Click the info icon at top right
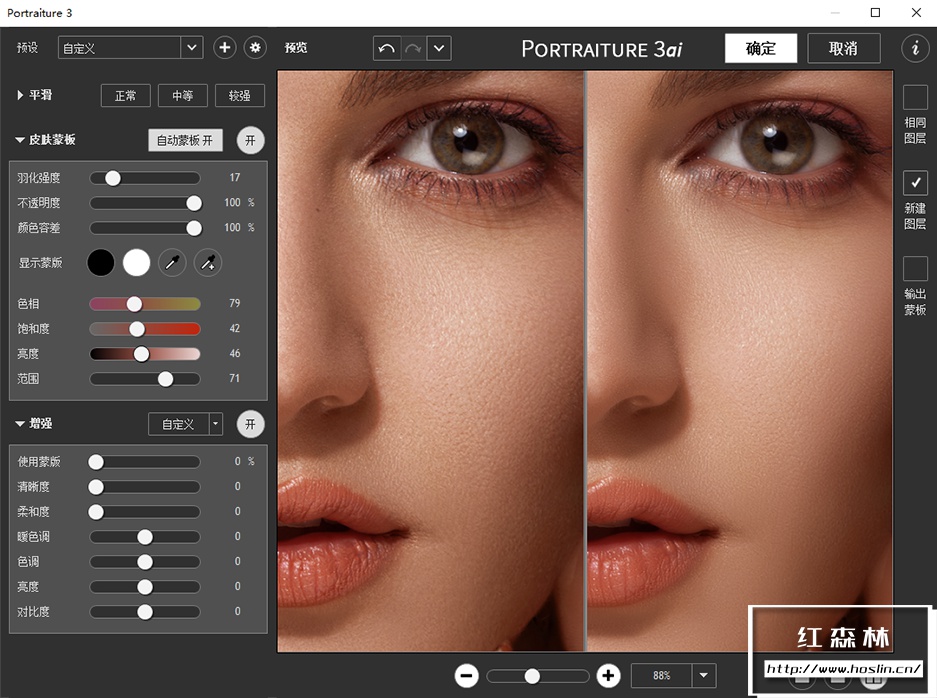The image size is (937, 698). (x=915, y=48)
